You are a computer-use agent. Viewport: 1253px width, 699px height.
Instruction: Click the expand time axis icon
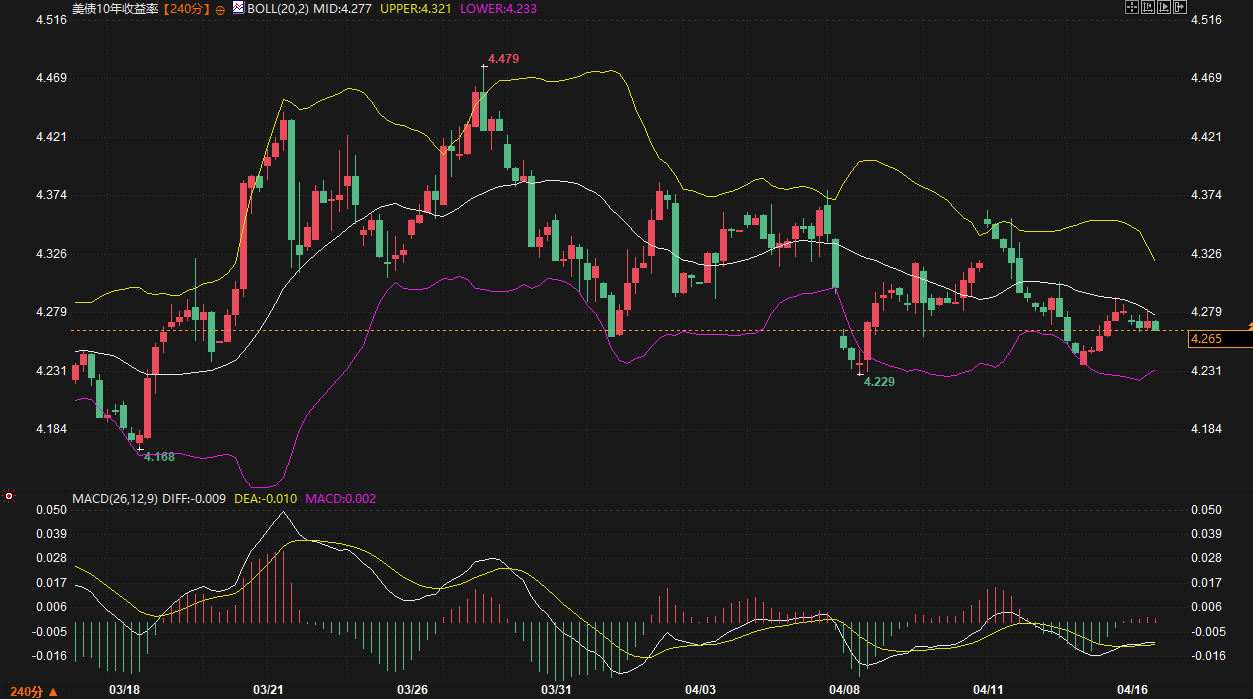1164,7
